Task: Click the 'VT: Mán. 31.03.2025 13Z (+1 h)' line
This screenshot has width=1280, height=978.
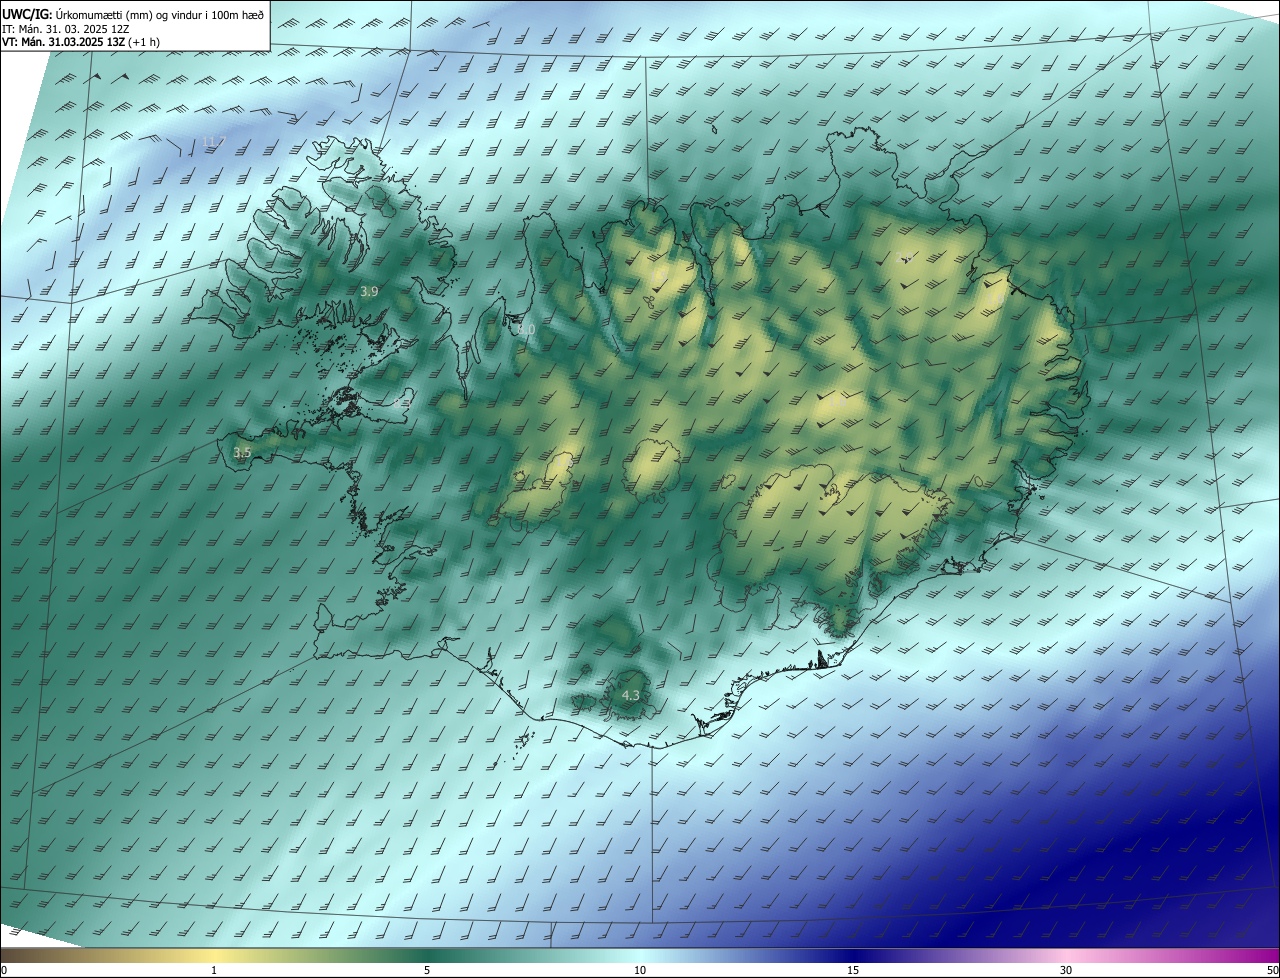Action: (81, 42)
